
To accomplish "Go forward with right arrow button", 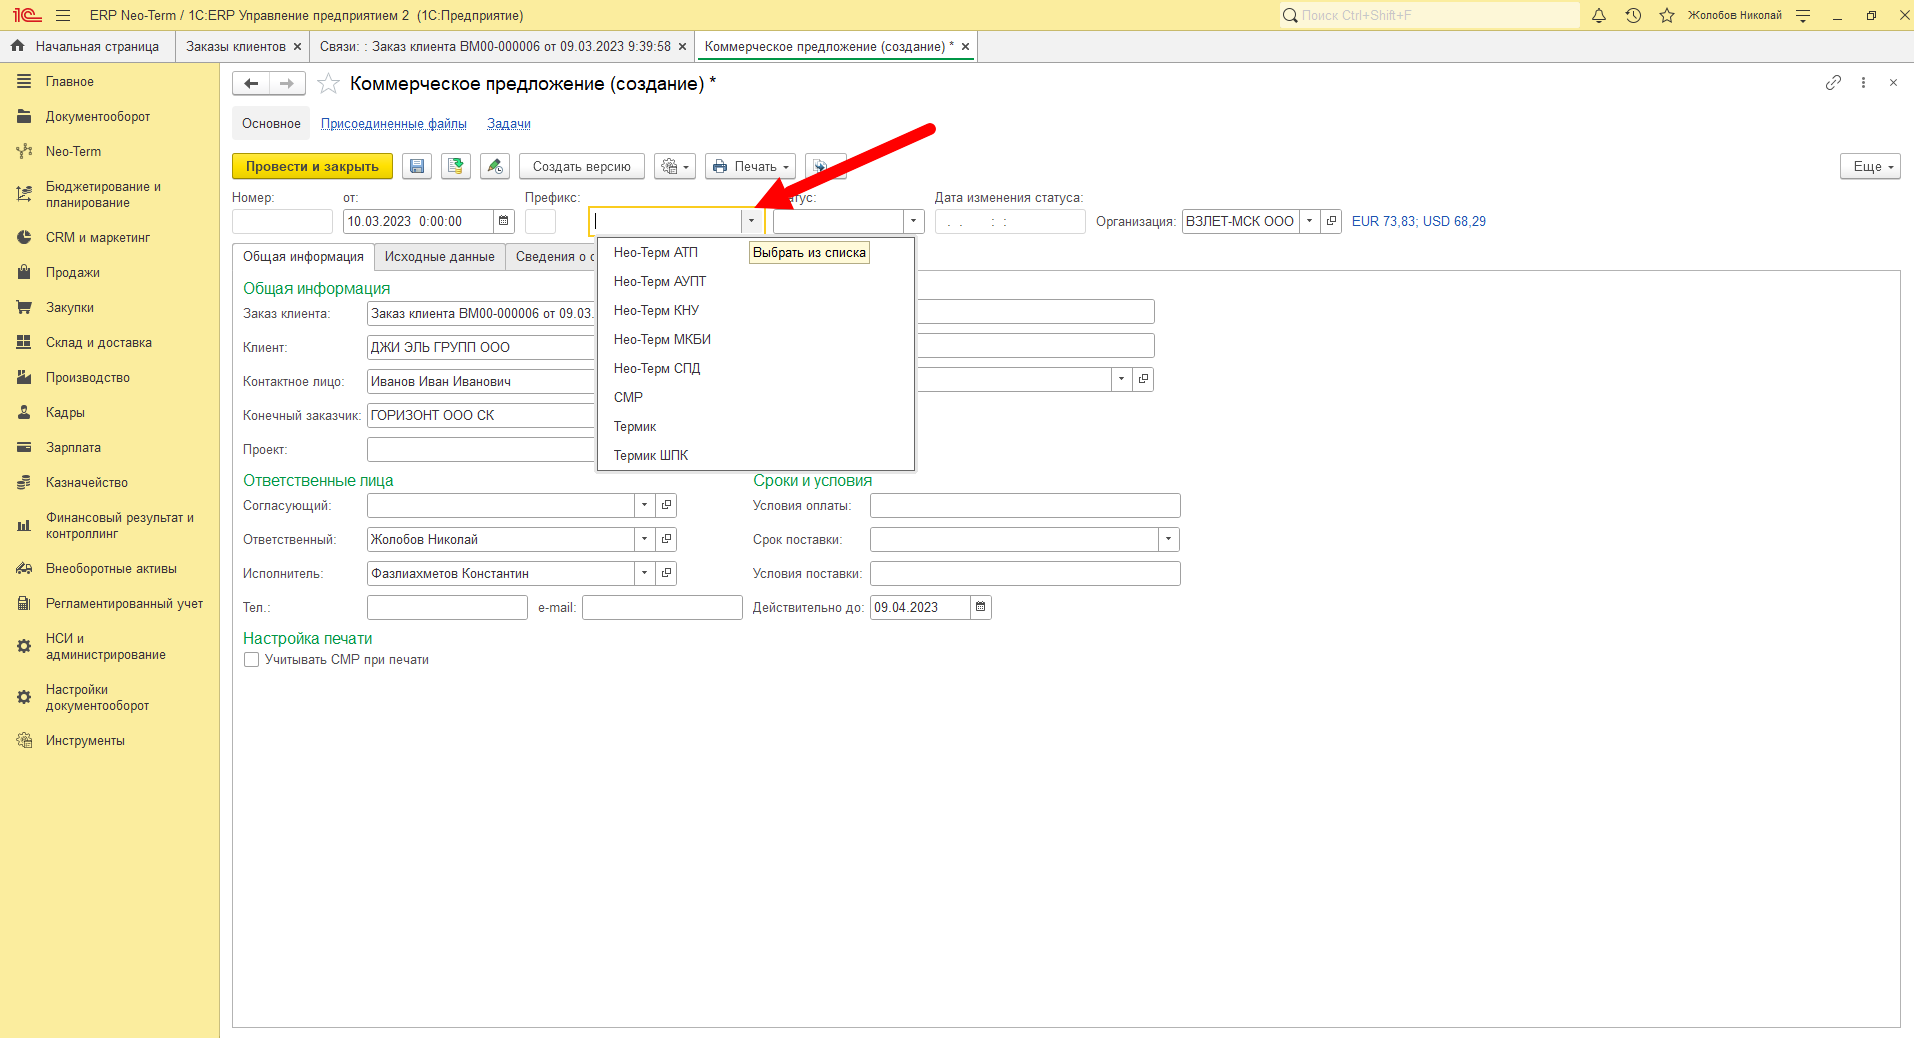I will tap(287, 84).
